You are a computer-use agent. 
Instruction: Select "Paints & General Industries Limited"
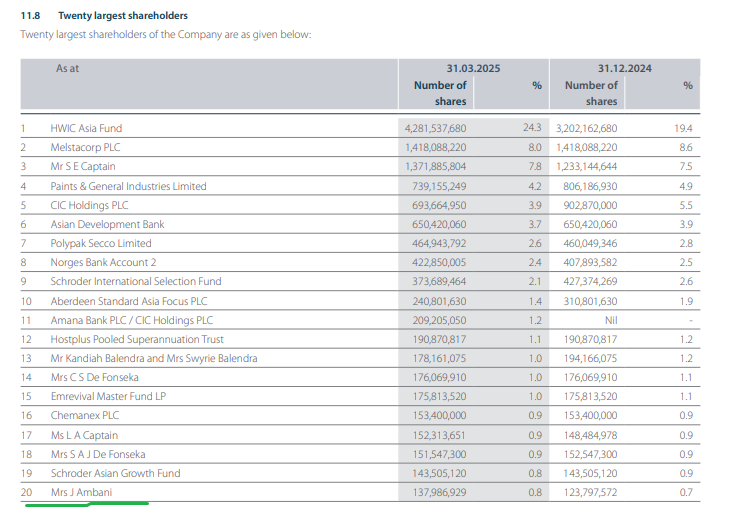point(128,186)
